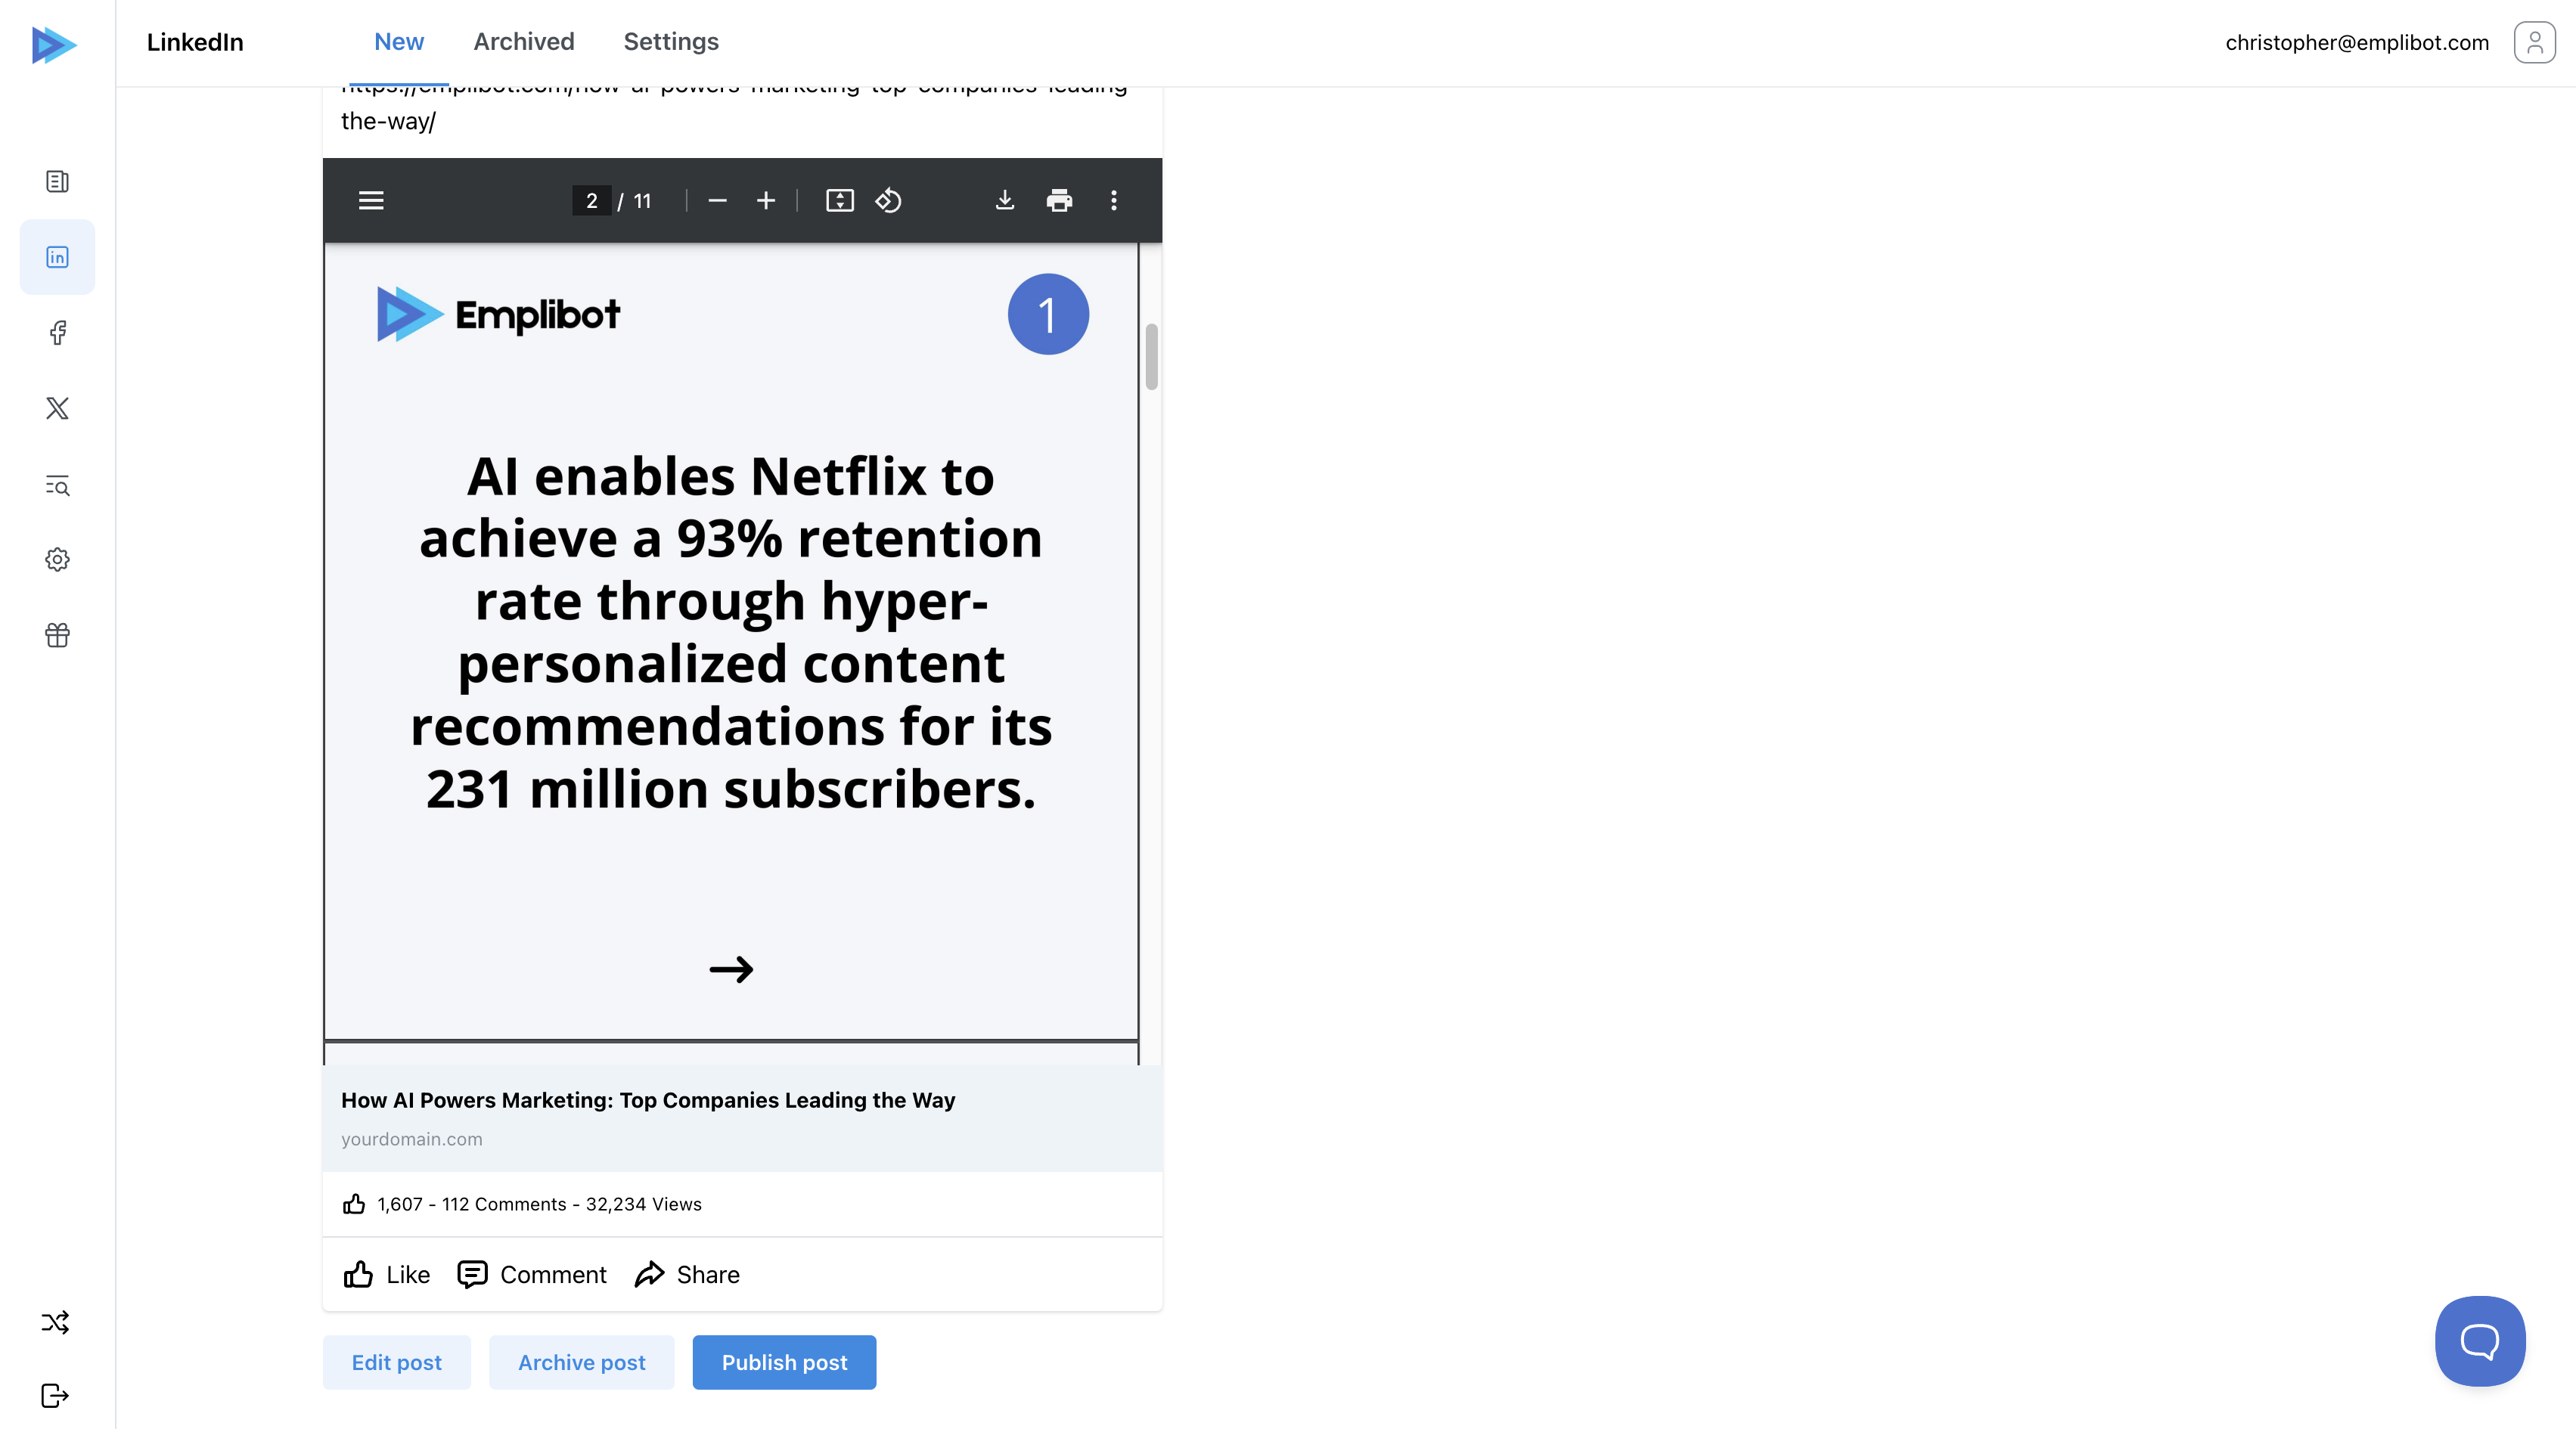Open the Settings tab
This screenshot has width=2576, height=1429.
pos(670,42)
